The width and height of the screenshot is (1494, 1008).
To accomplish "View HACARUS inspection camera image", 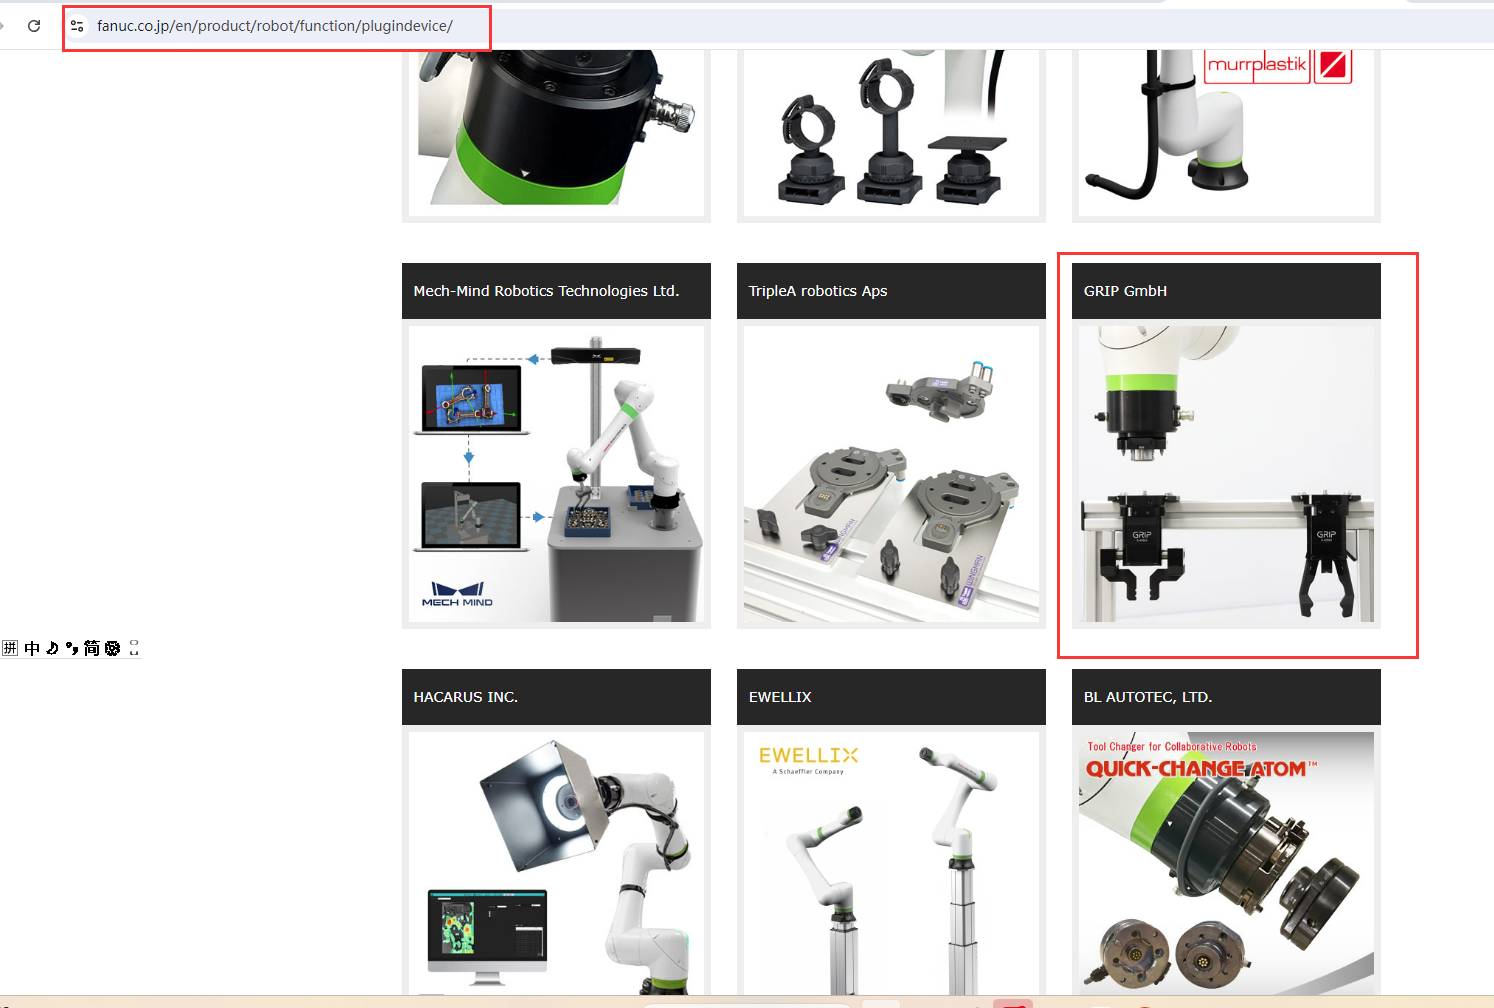I will coord(556,863).
